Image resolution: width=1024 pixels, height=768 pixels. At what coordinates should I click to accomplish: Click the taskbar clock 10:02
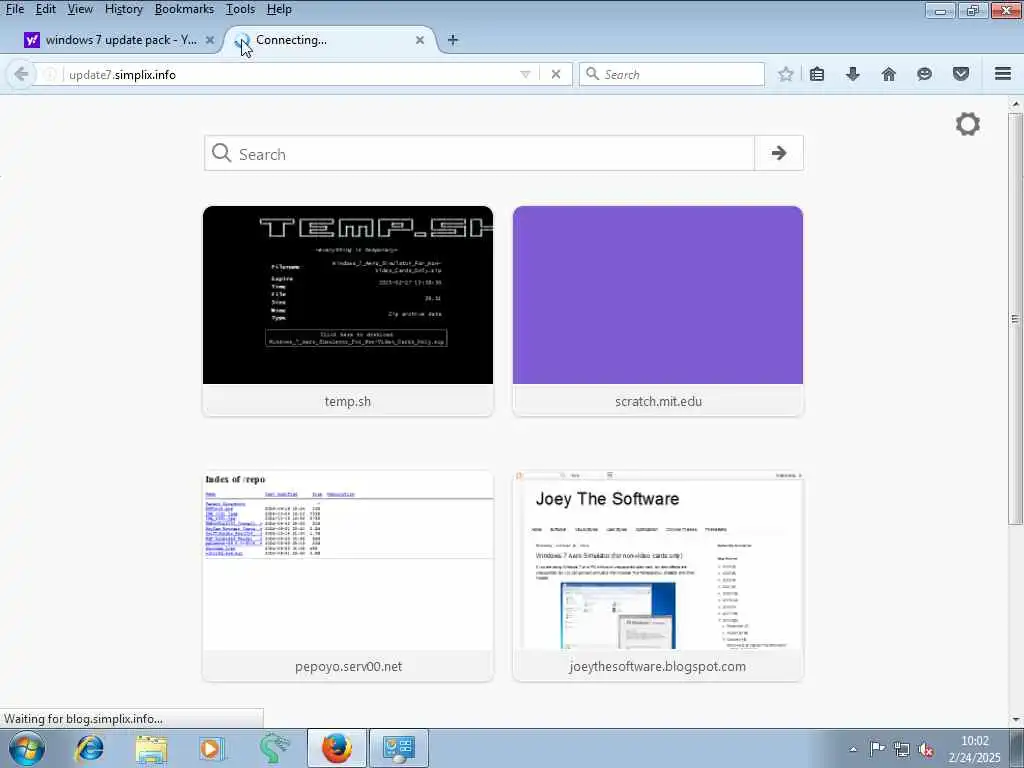click(974, 741)
